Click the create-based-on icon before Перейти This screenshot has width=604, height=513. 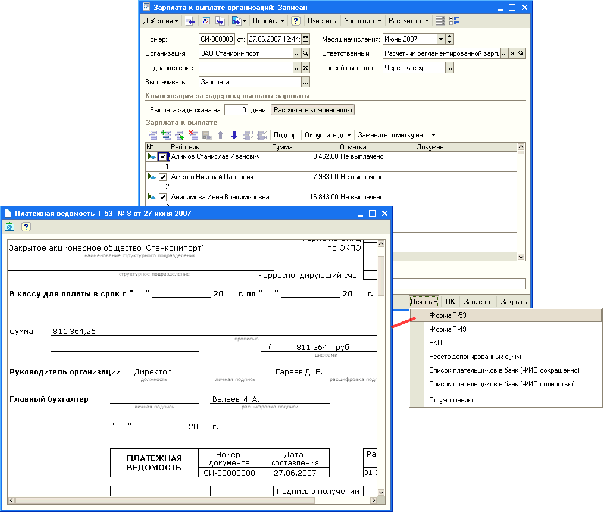click(x=236, y=21)
